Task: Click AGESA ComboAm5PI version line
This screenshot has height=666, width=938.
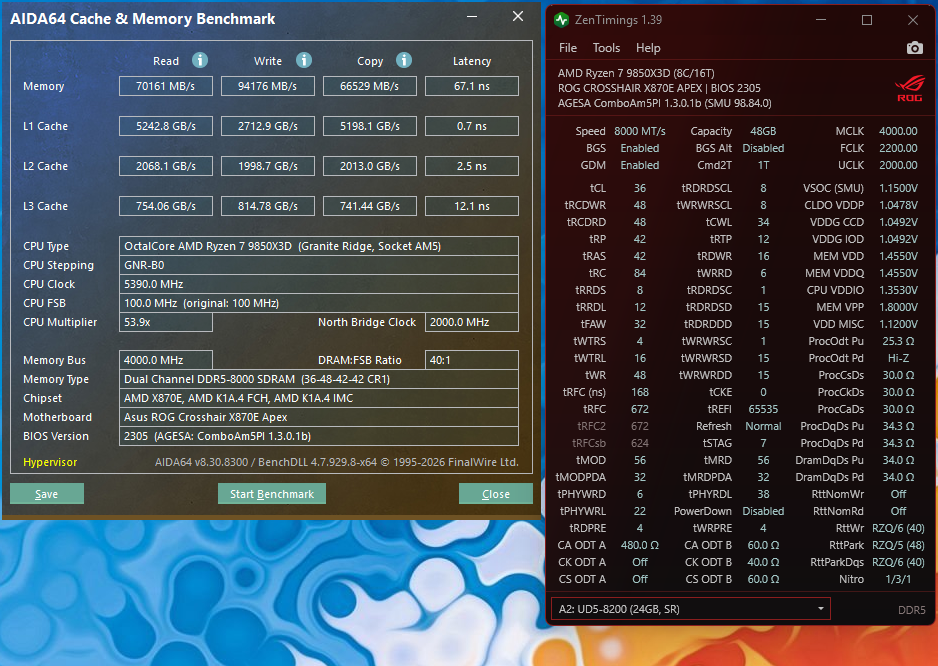Action: click(664, 104)
